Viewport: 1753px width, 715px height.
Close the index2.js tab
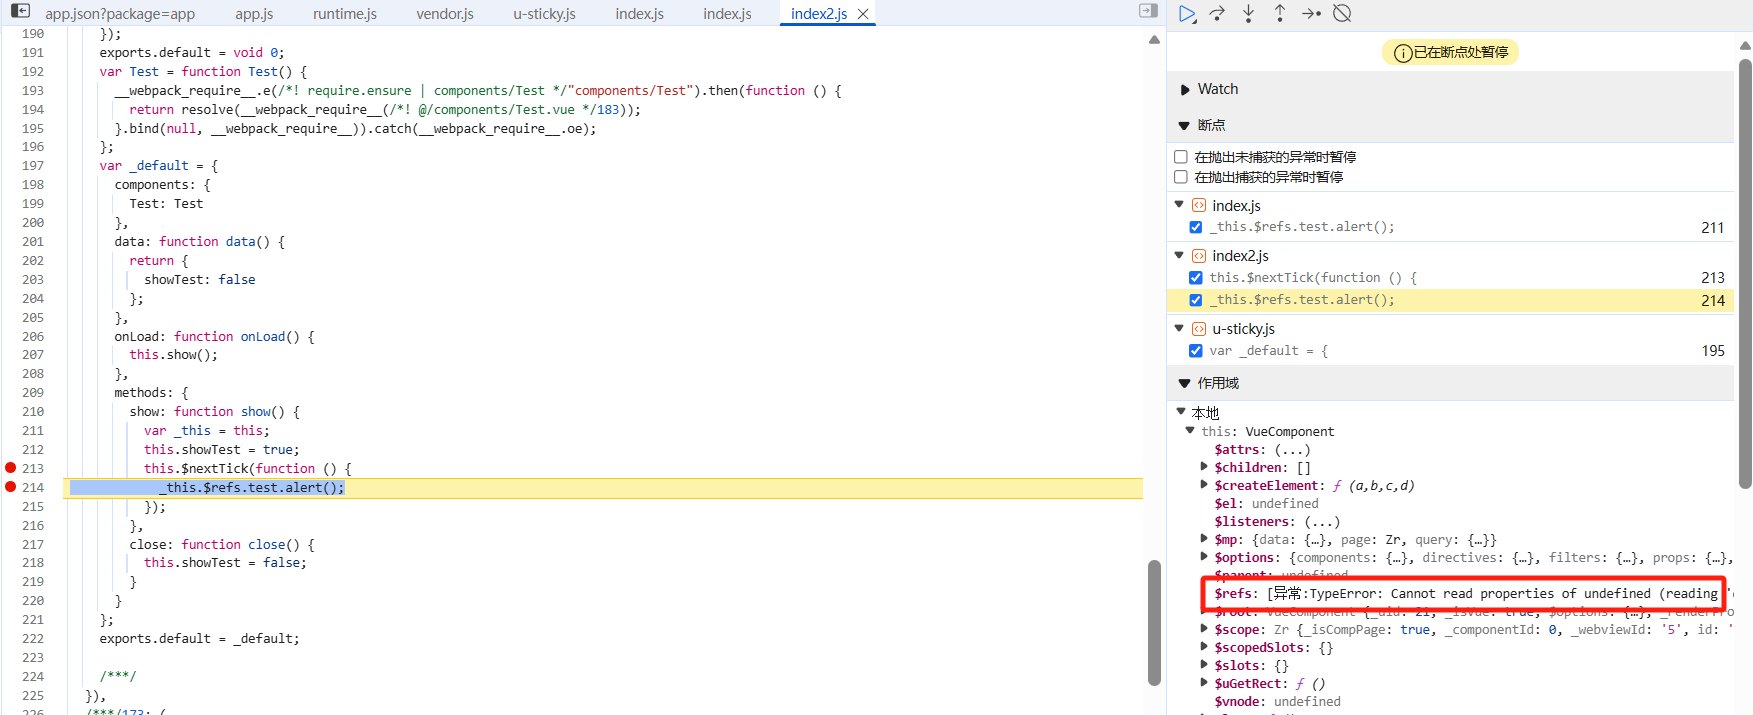click(863, 14)
